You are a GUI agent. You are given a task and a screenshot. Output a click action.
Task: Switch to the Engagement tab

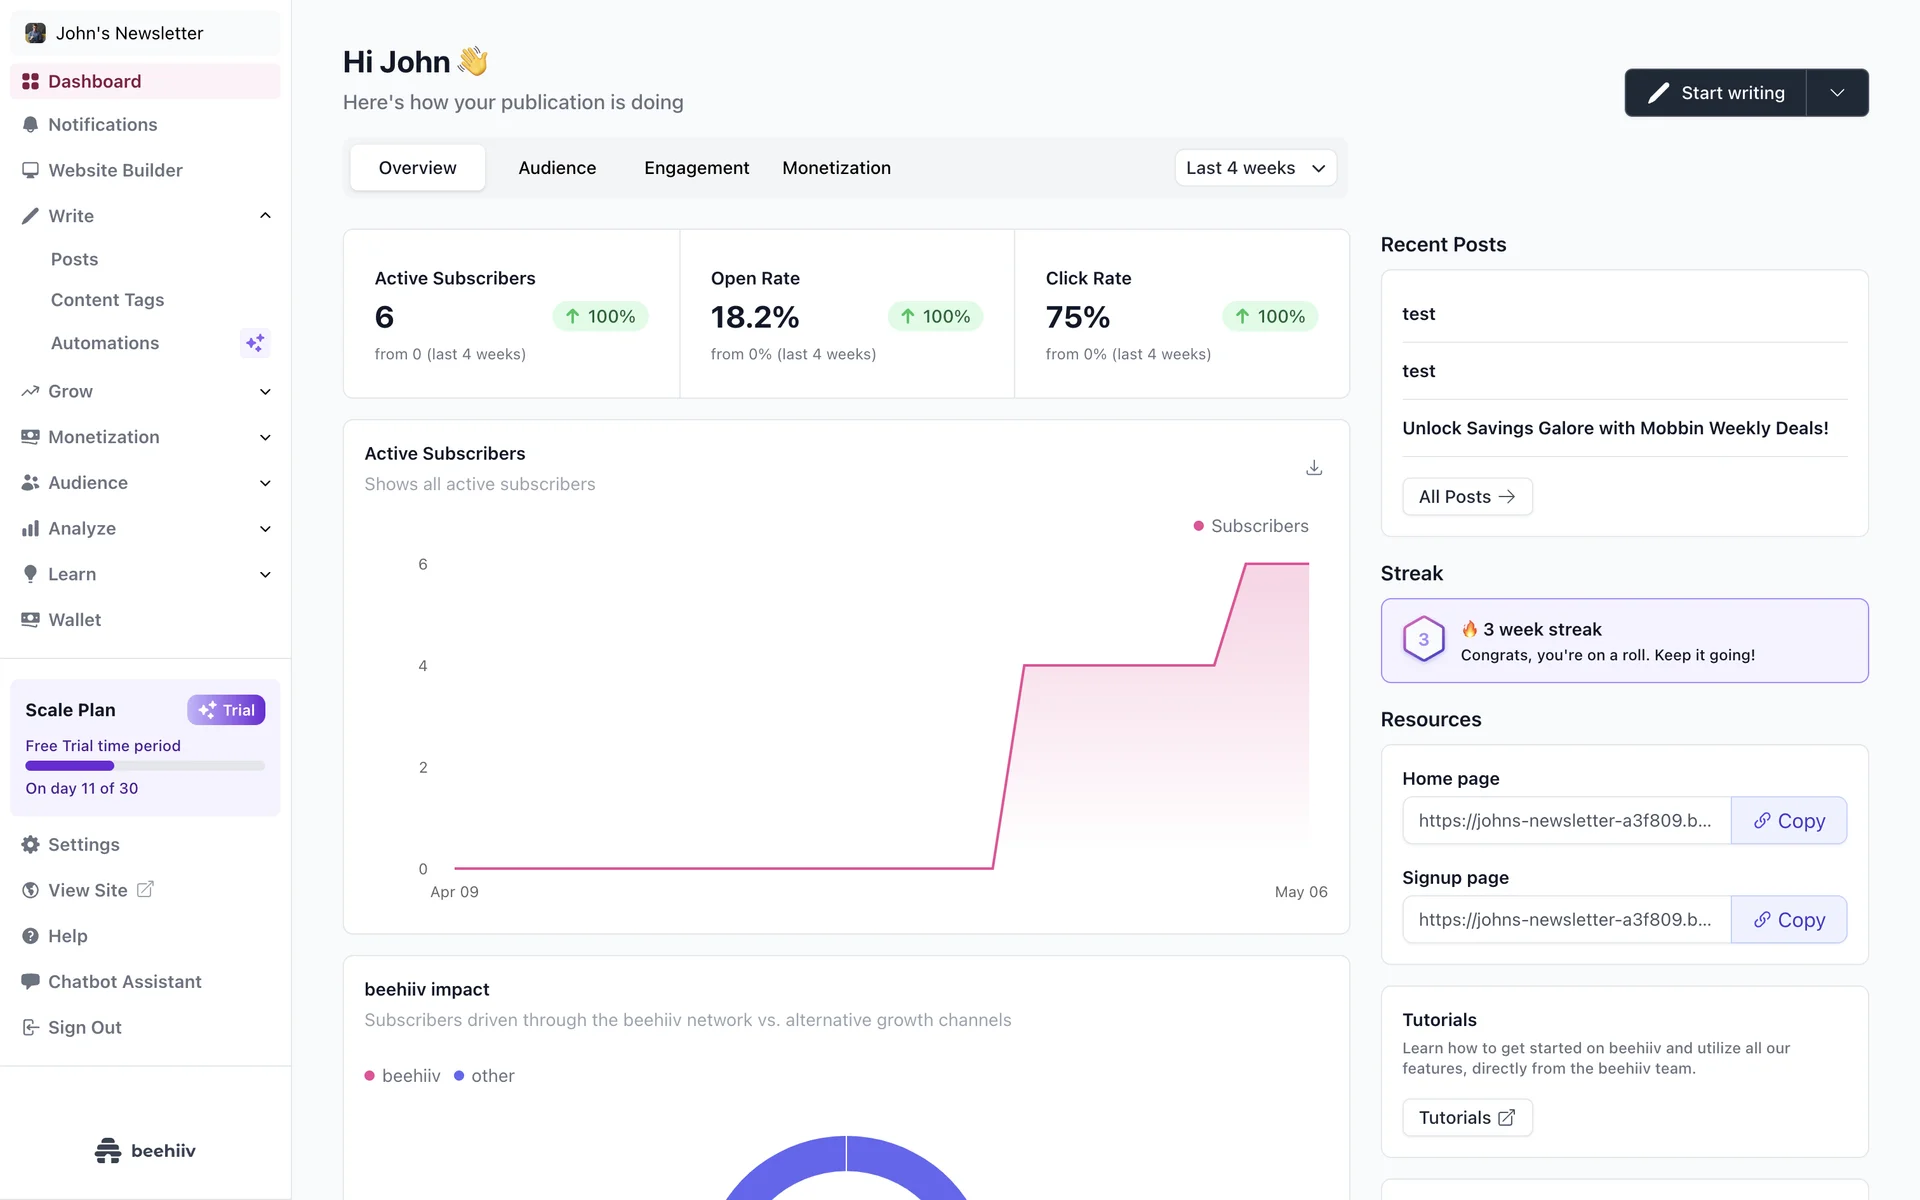tap(696, 168)
